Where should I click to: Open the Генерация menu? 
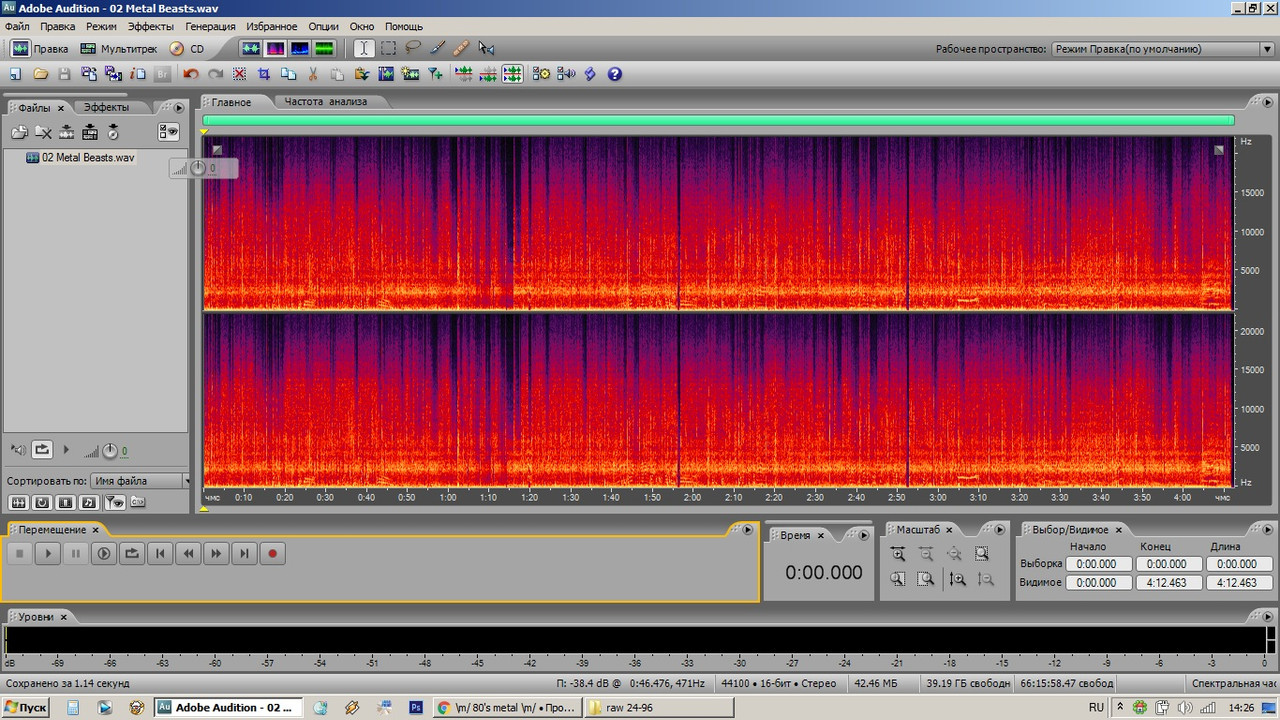coord(211,26)
